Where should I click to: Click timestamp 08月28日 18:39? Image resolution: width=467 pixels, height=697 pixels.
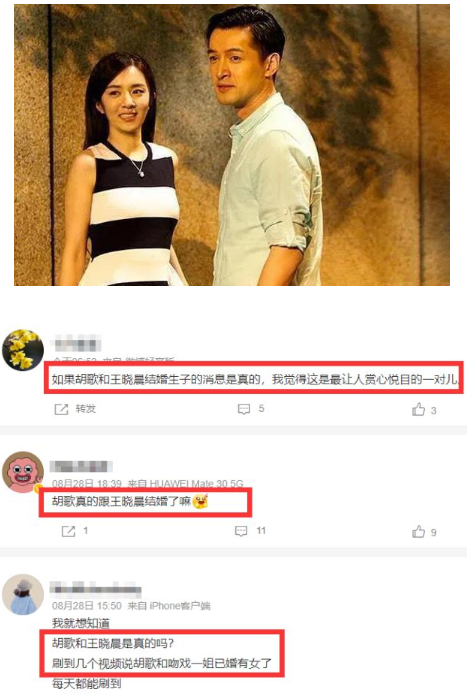click(x=87, y=483)
